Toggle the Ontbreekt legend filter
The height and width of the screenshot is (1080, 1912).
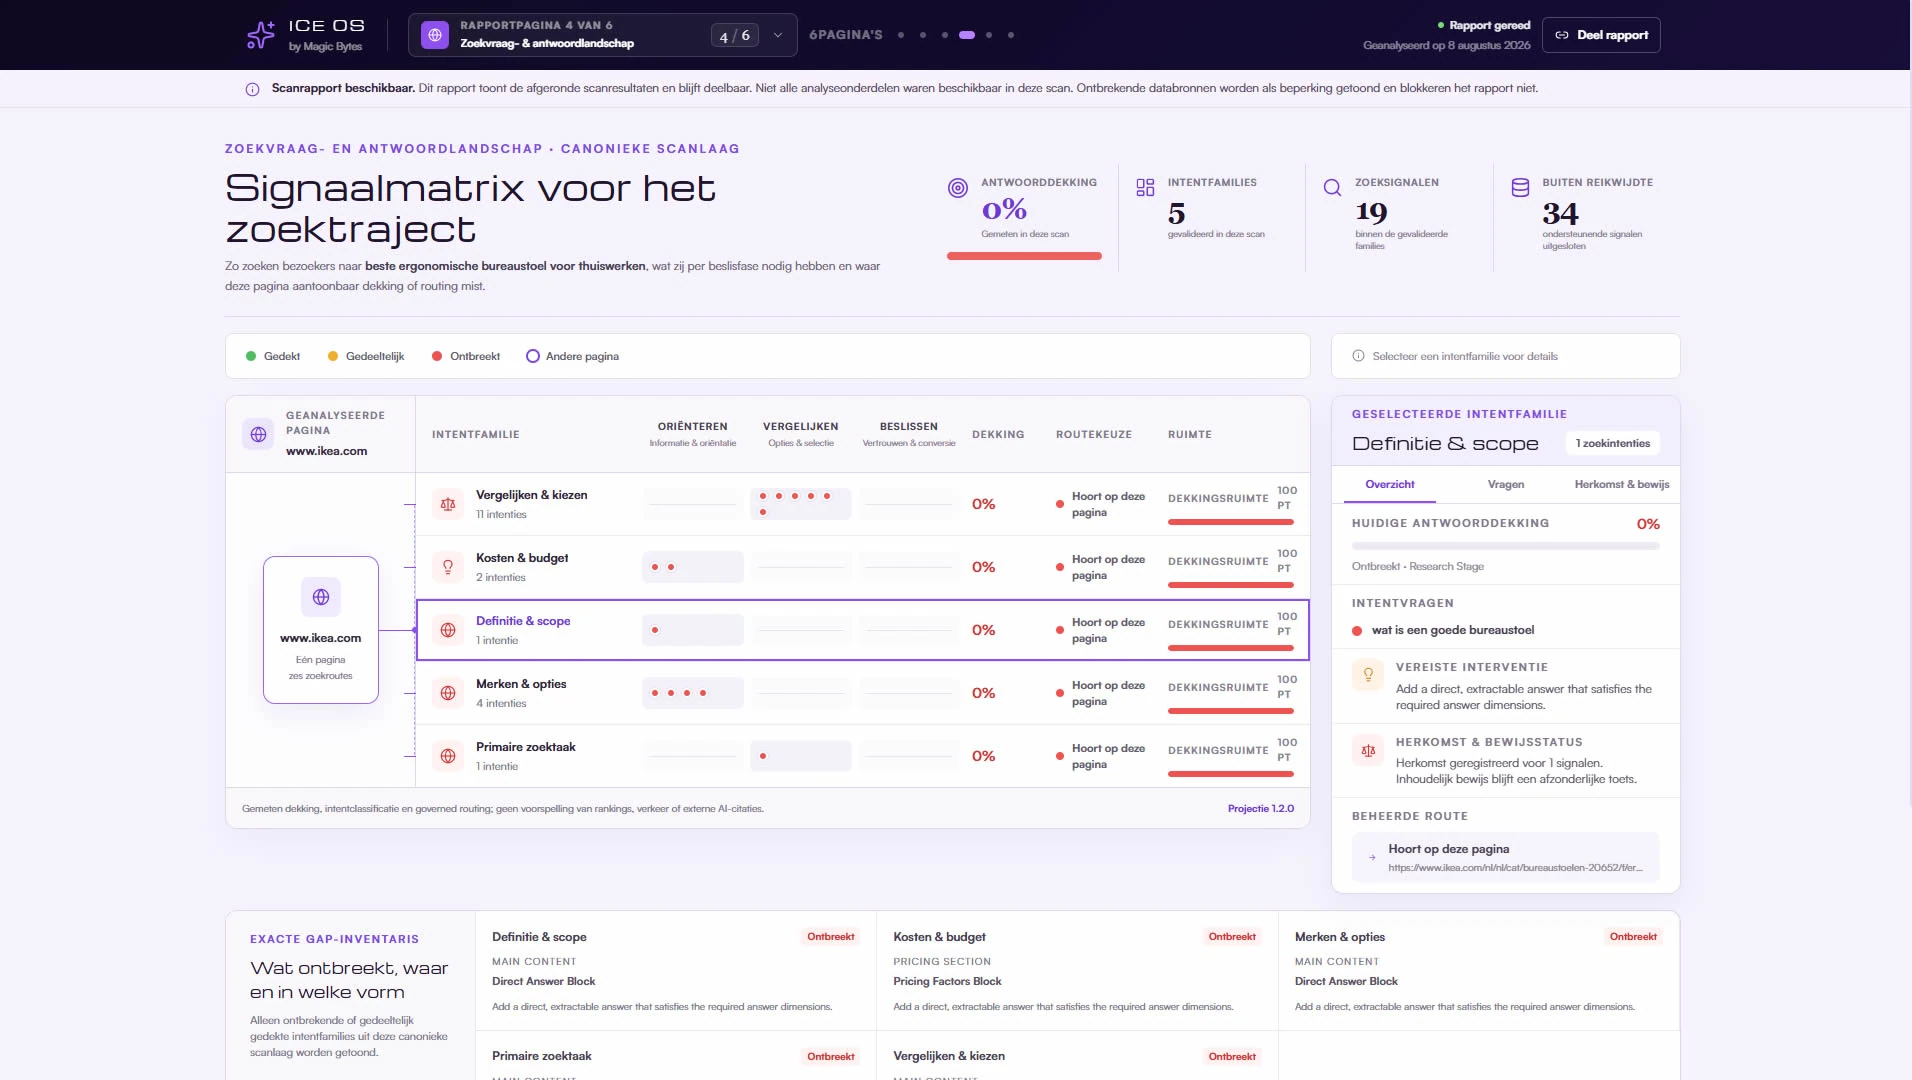[x=466, y=356]
